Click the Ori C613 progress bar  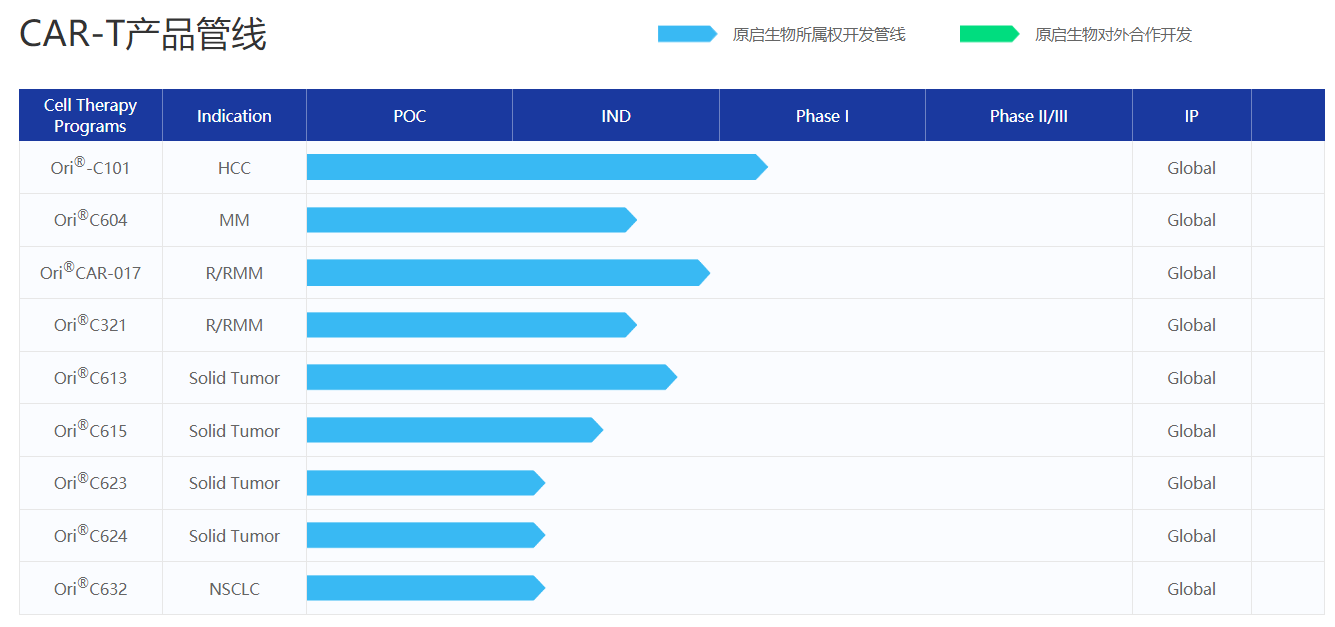point(491,378)
